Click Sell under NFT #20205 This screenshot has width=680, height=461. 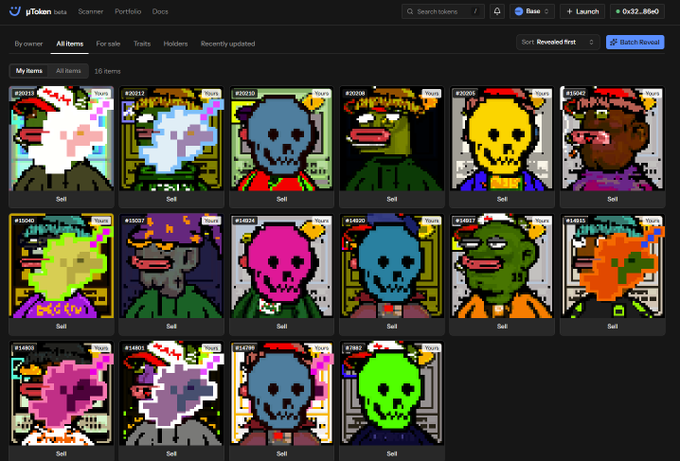tap(502, 199)
